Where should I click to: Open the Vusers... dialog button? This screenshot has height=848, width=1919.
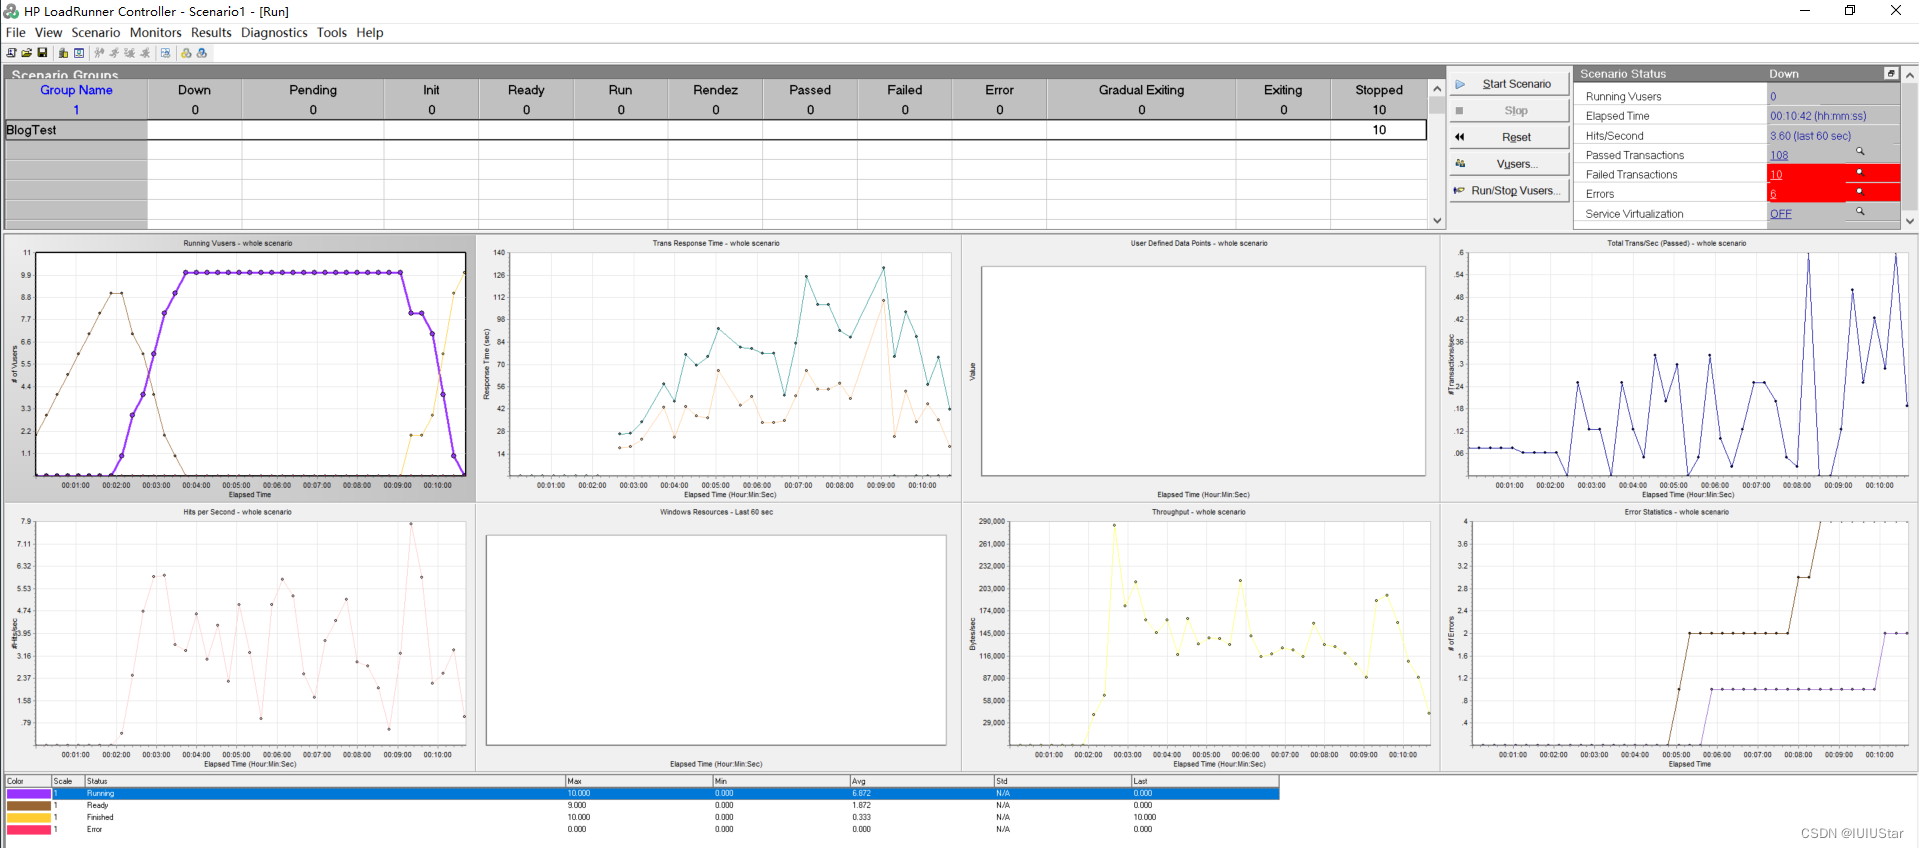1509,164
